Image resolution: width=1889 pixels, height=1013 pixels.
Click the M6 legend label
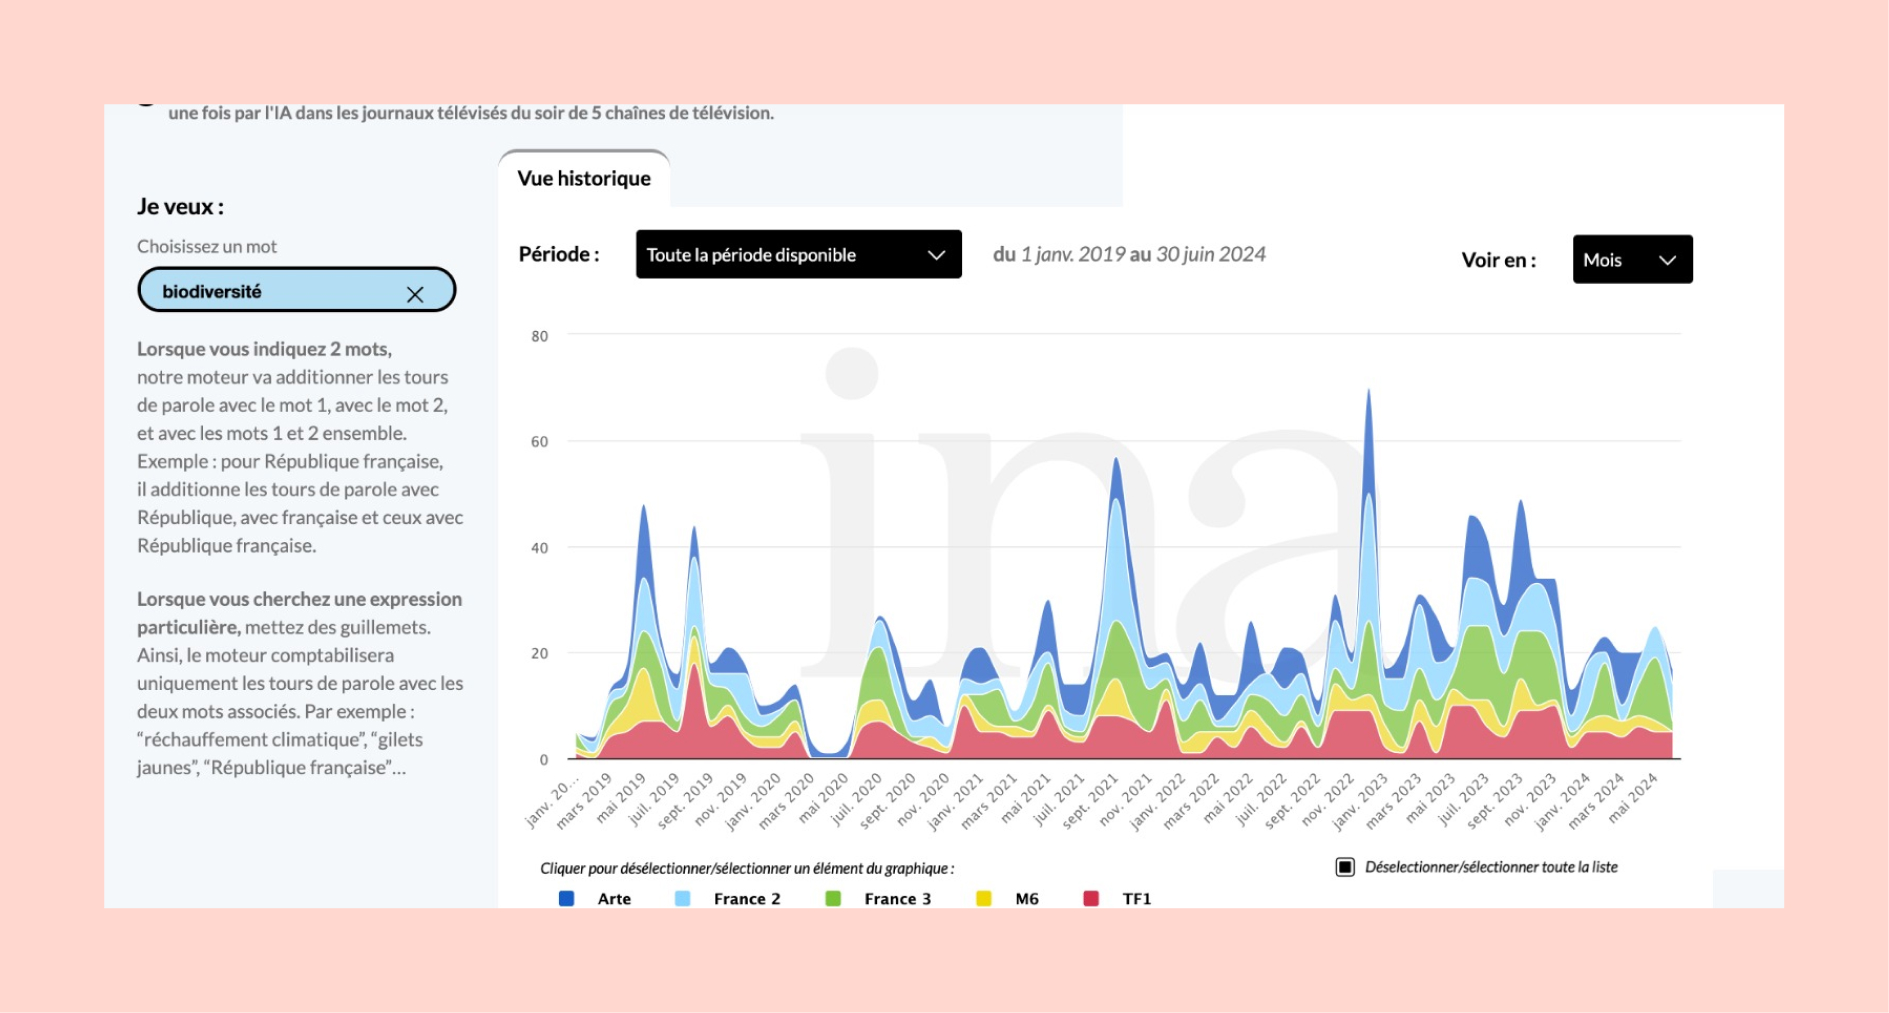[1027, 899]
